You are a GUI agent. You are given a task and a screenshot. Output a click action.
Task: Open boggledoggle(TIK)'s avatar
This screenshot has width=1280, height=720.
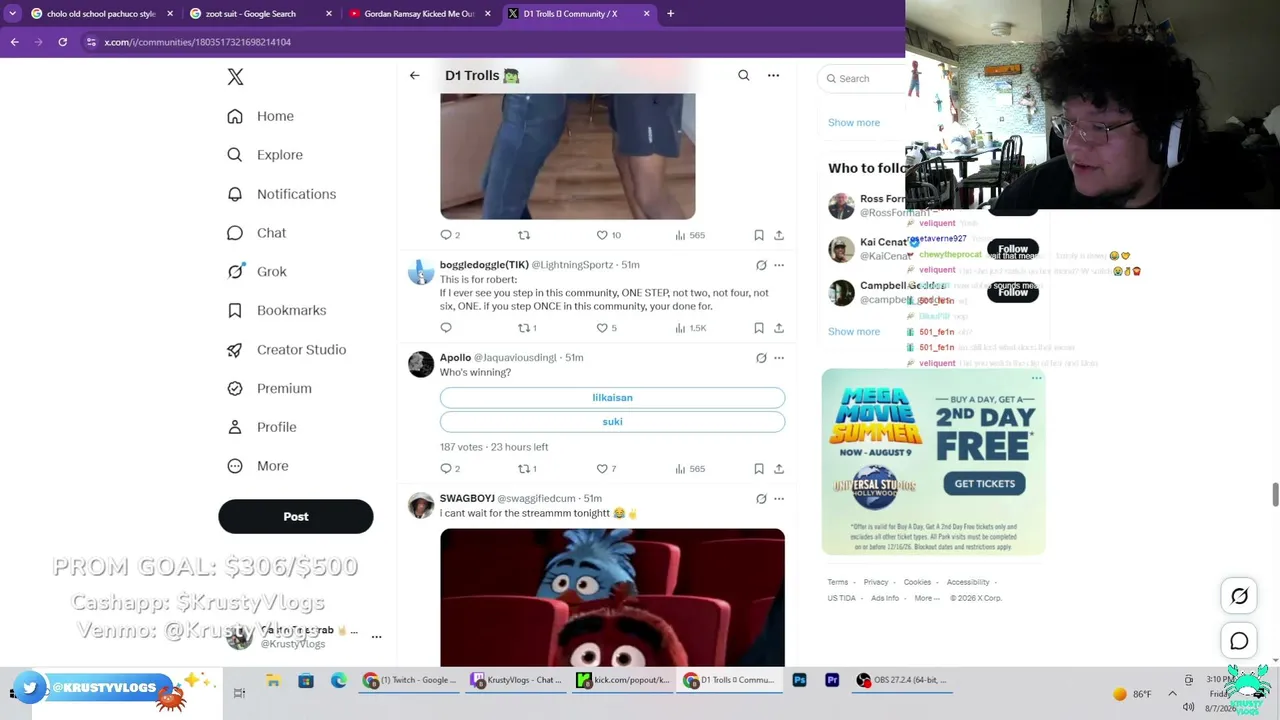click(x=421, y=272)
